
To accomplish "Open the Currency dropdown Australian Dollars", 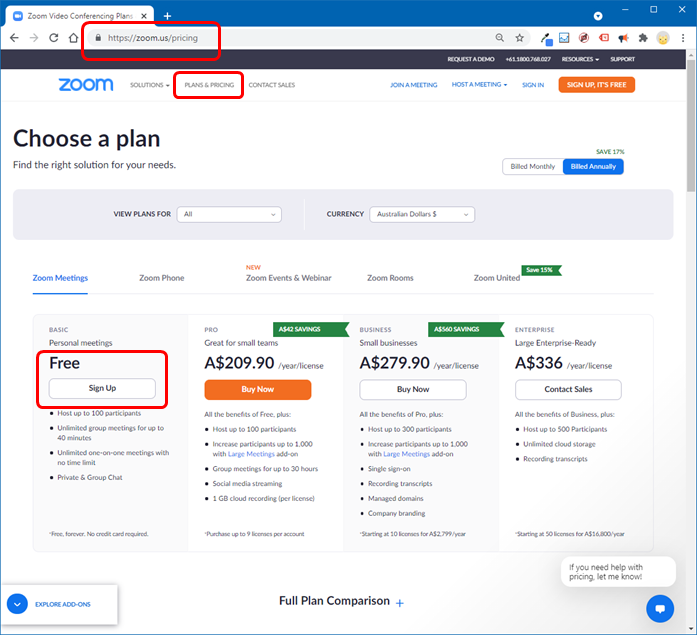I will [422, 214].
